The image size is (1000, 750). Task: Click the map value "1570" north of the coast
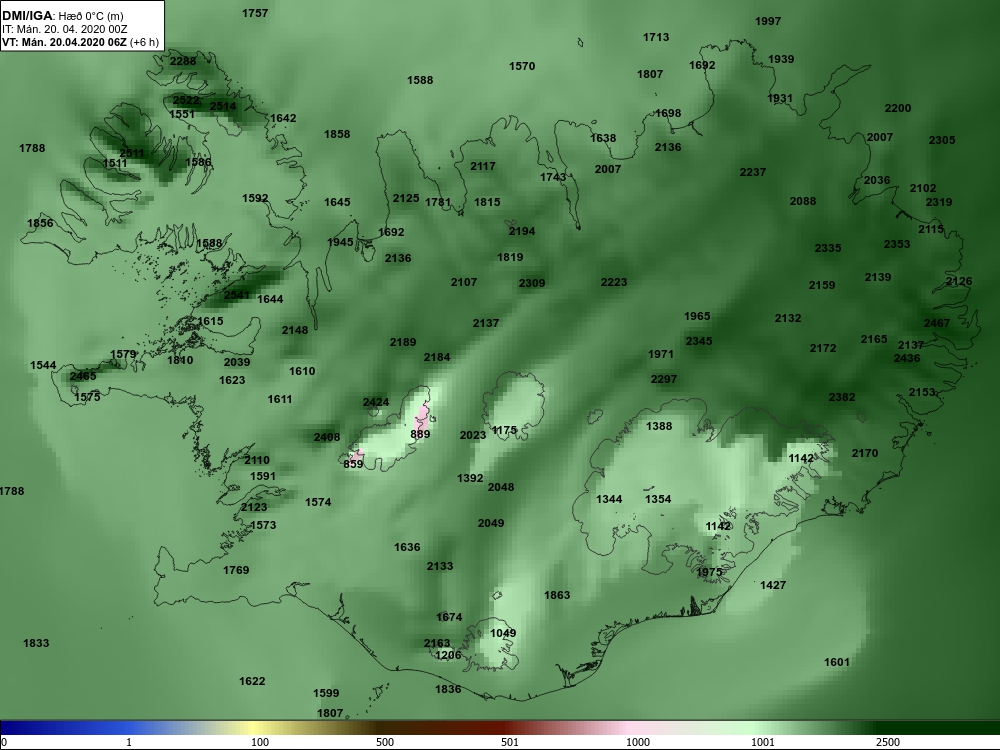[x=522, y=66]
